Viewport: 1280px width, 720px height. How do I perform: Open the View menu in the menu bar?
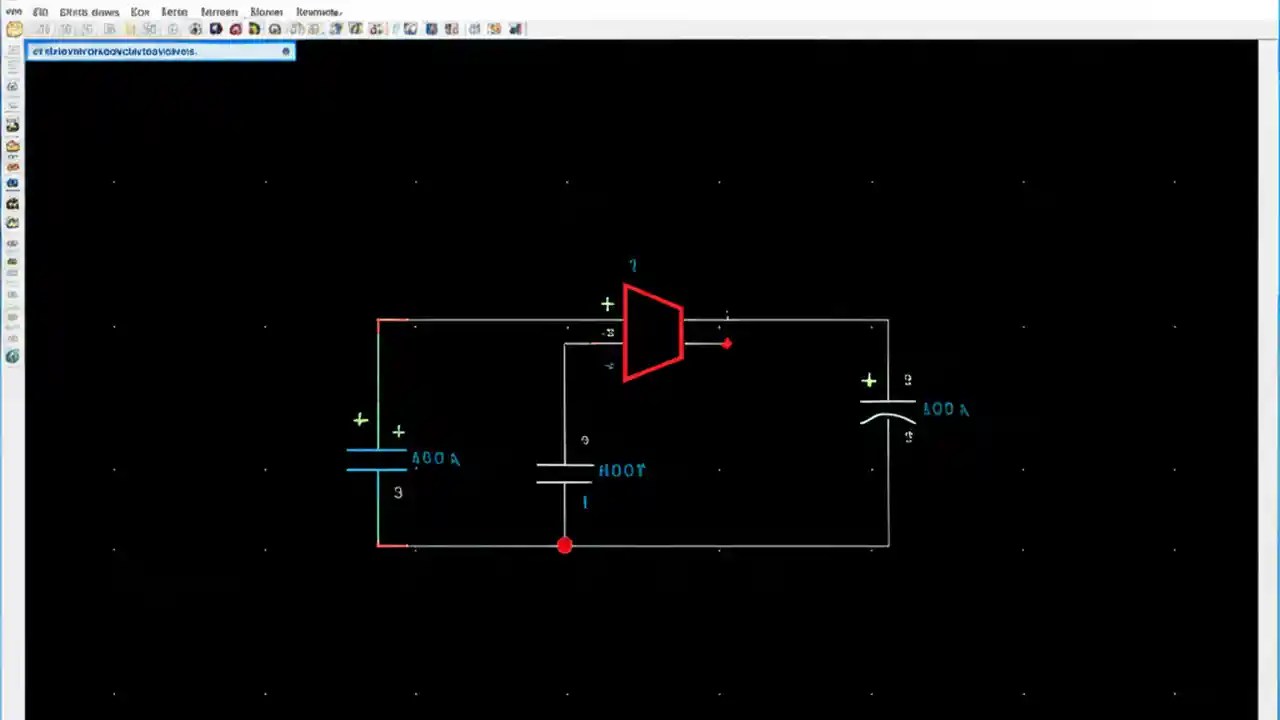(x=139, y=11)
